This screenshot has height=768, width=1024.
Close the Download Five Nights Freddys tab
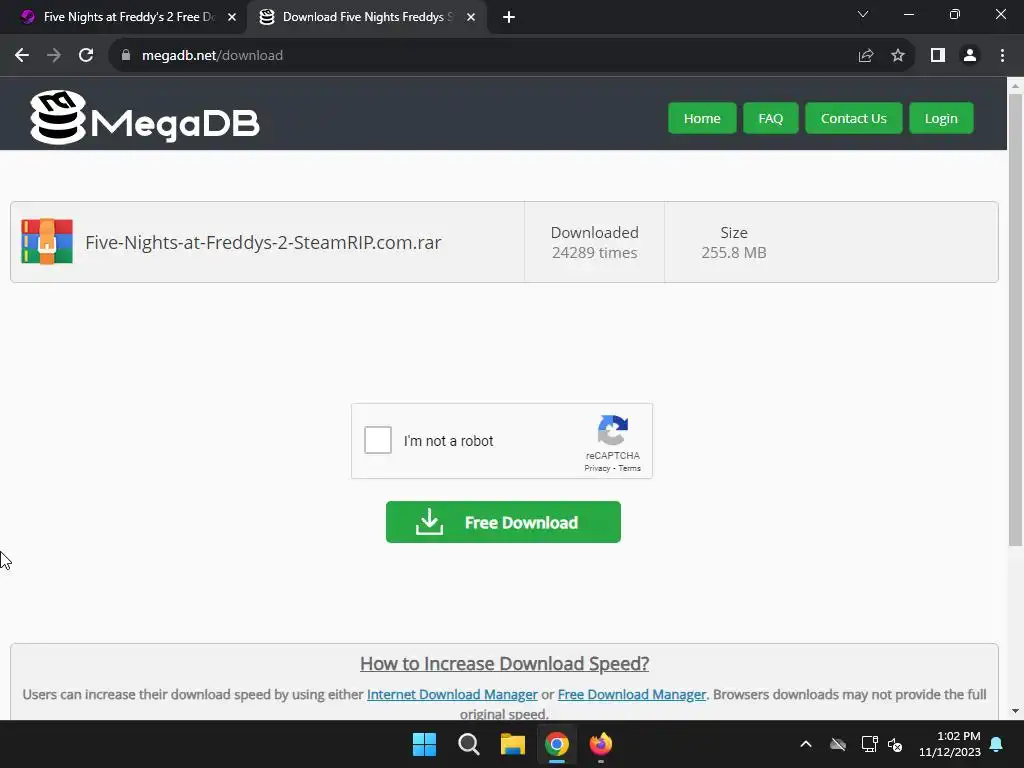[x=471, y=17]
